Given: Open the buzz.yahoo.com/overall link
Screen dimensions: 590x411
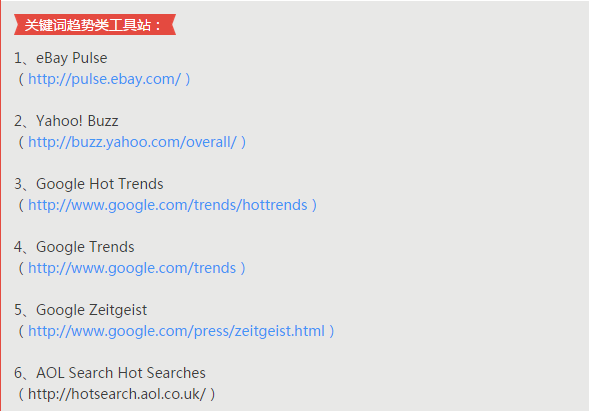Looking at the screenshot, I should (132, 142).
